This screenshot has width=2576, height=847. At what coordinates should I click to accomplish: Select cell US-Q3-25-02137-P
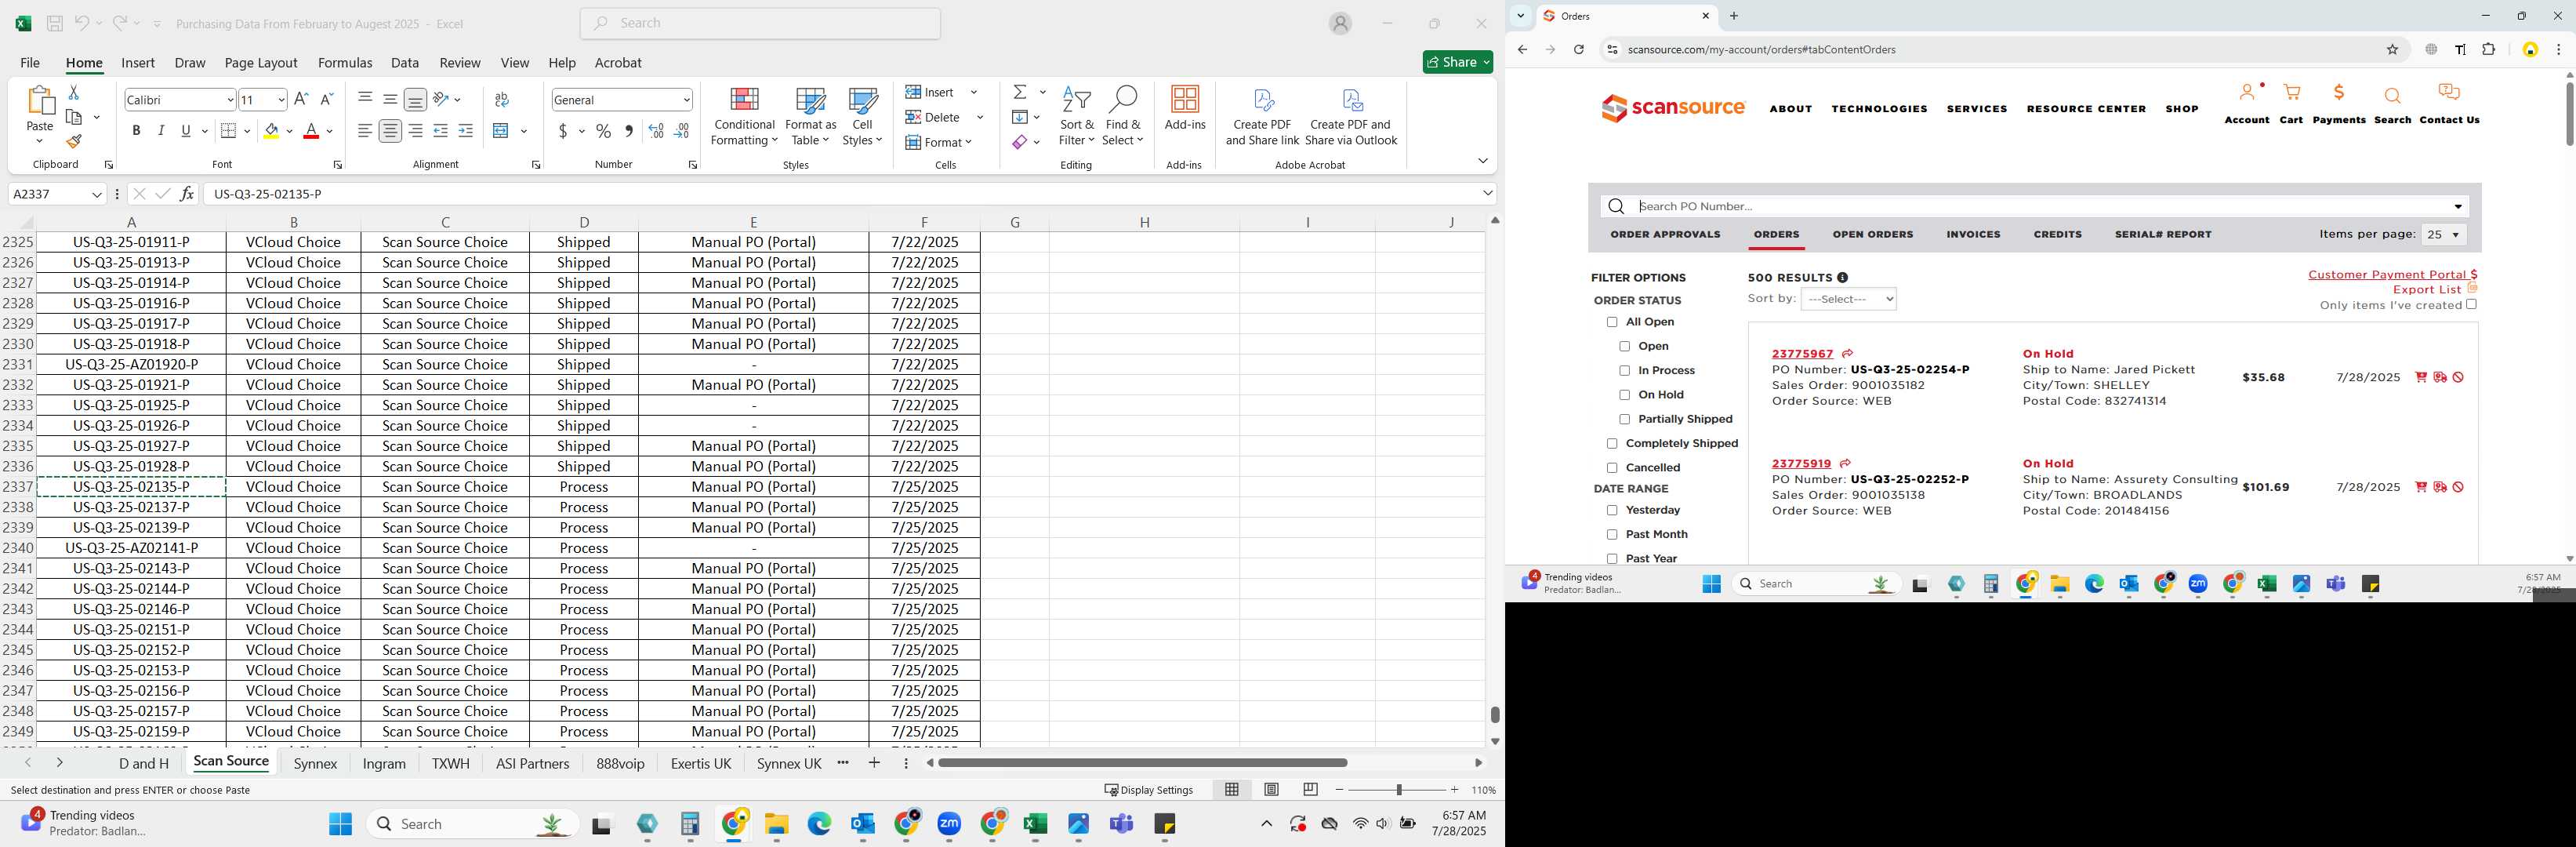[131, 507]
